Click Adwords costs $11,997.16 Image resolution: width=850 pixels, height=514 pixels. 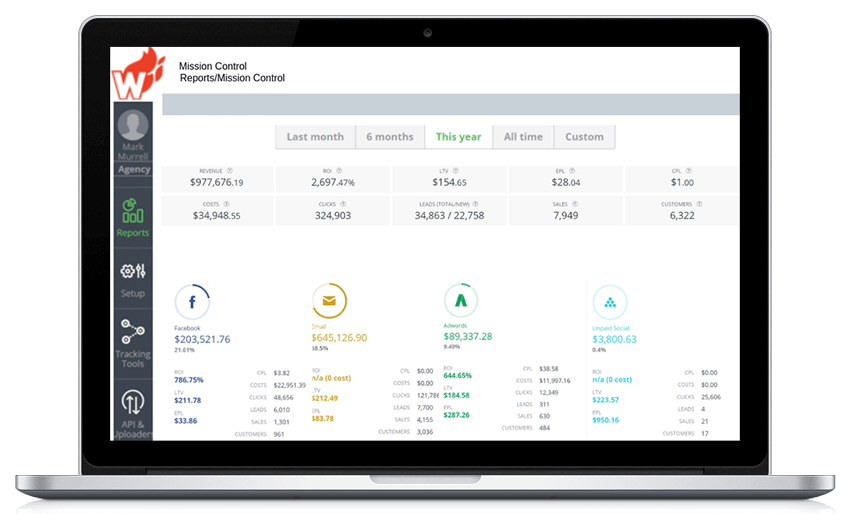coord(555,381)
